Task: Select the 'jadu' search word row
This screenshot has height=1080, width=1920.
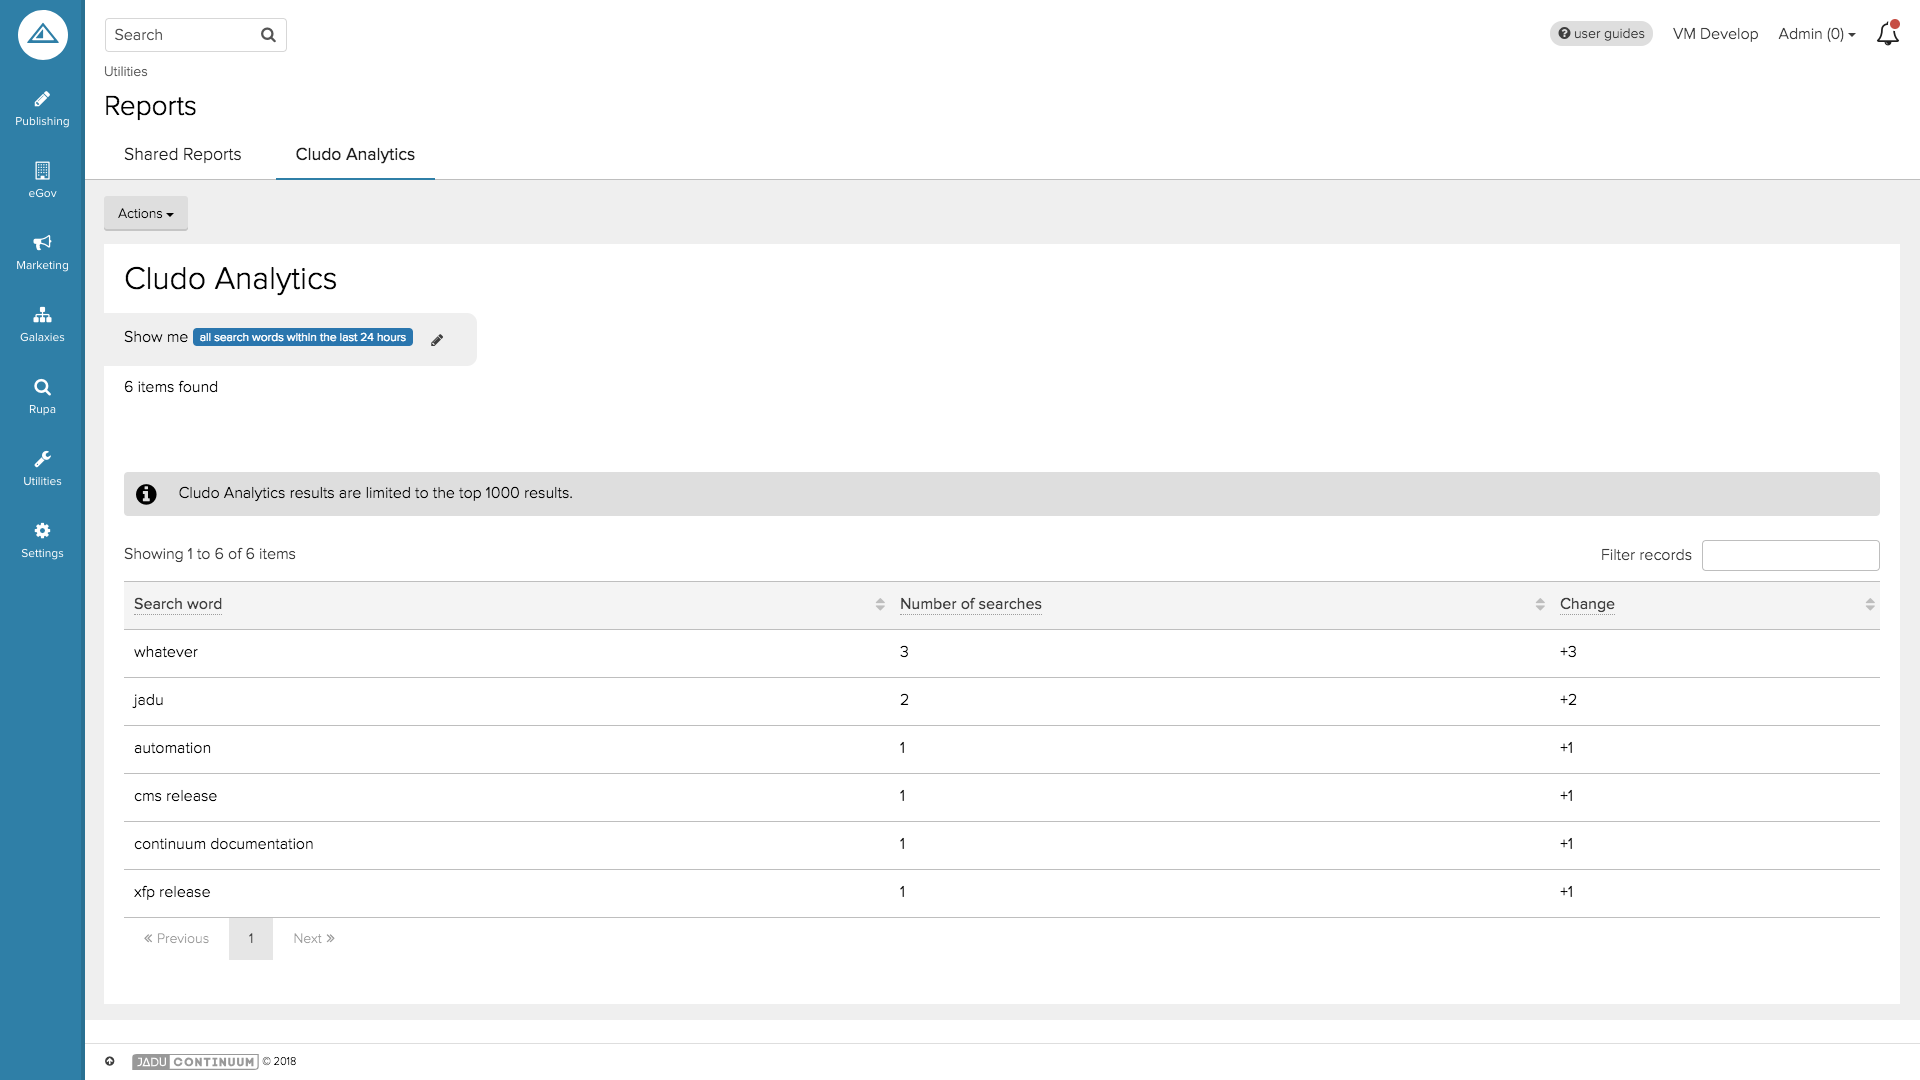Action: coord(1002,700)
